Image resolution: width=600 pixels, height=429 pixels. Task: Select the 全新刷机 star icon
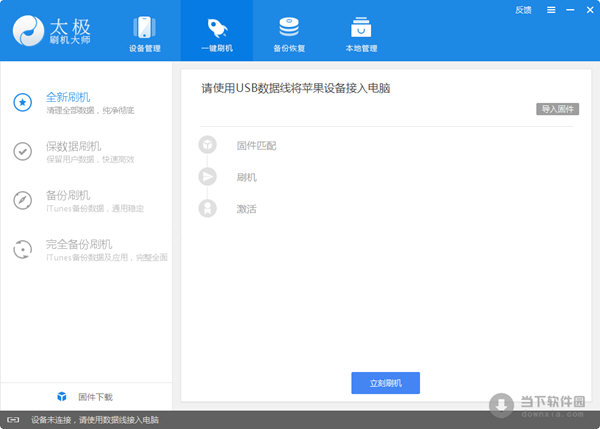point(23,102)
